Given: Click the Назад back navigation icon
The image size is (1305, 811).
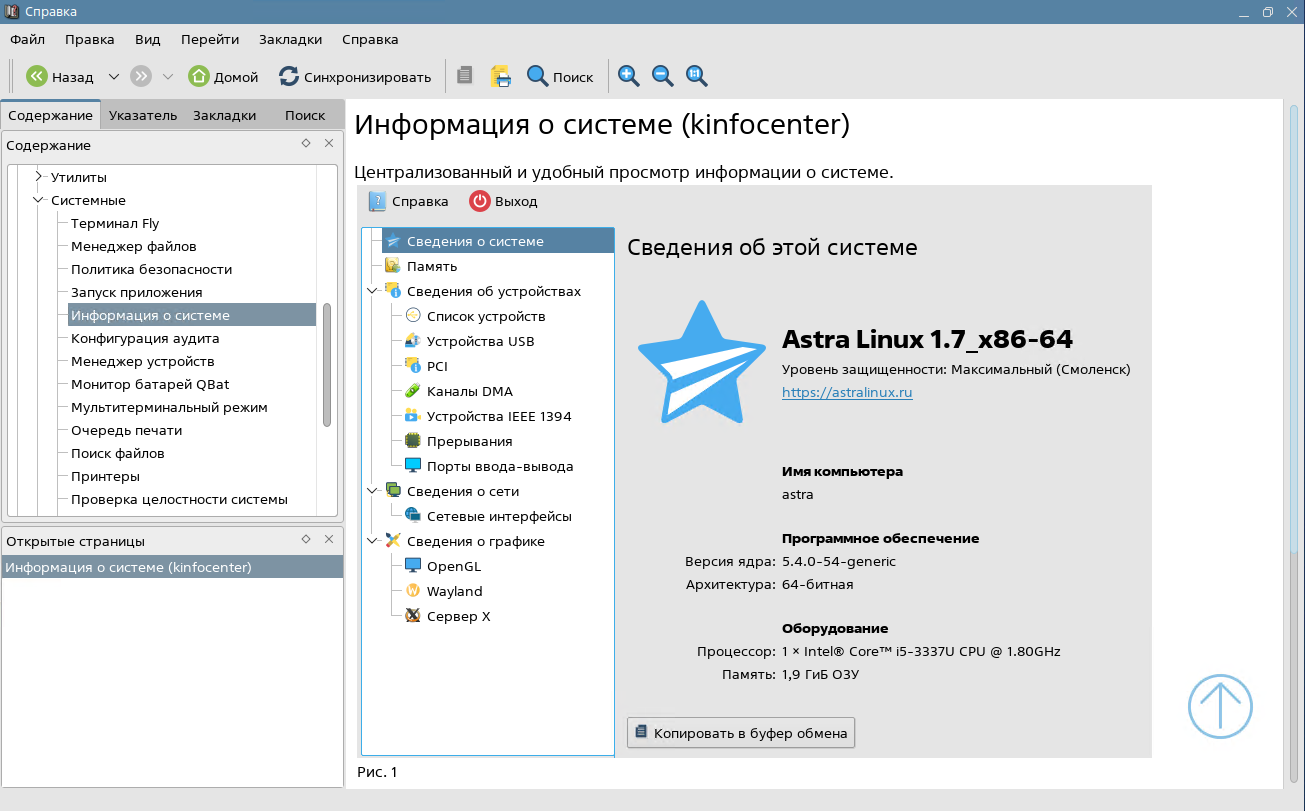Looking at the screenshot, I should pyautogui.click(x=37, y=76).
